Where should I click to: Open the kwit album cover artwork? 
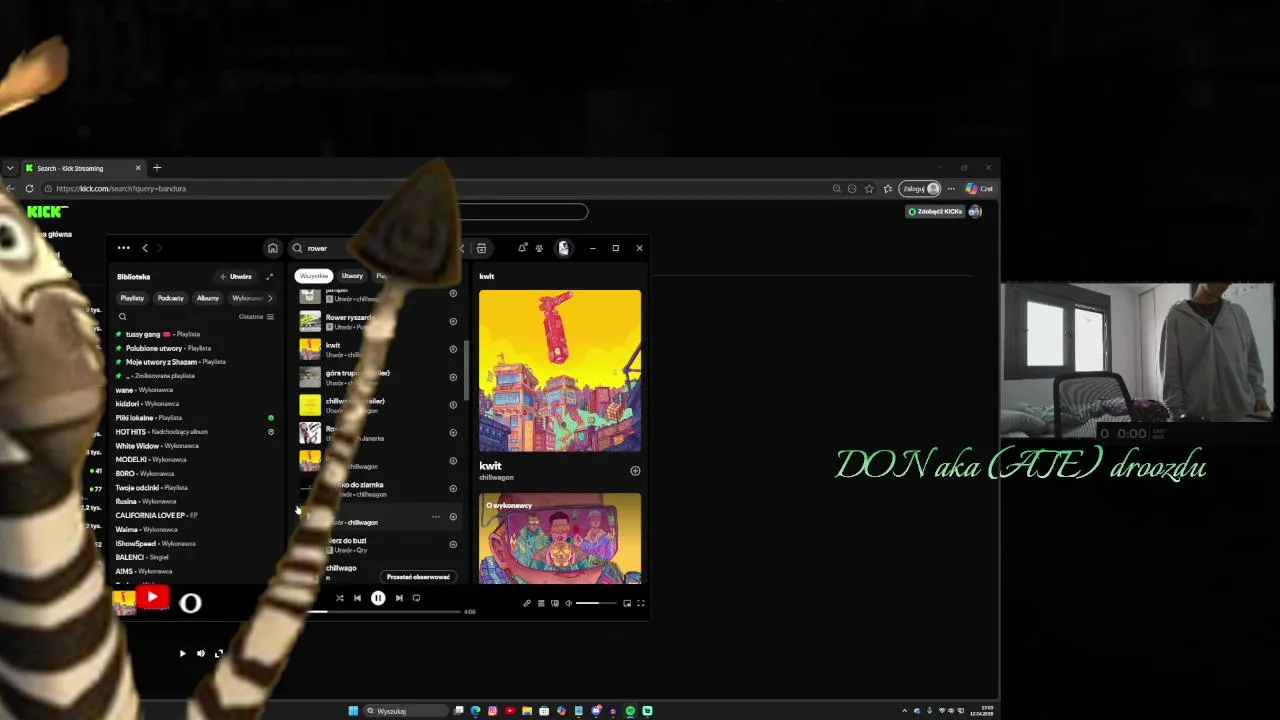click(560, 371)
